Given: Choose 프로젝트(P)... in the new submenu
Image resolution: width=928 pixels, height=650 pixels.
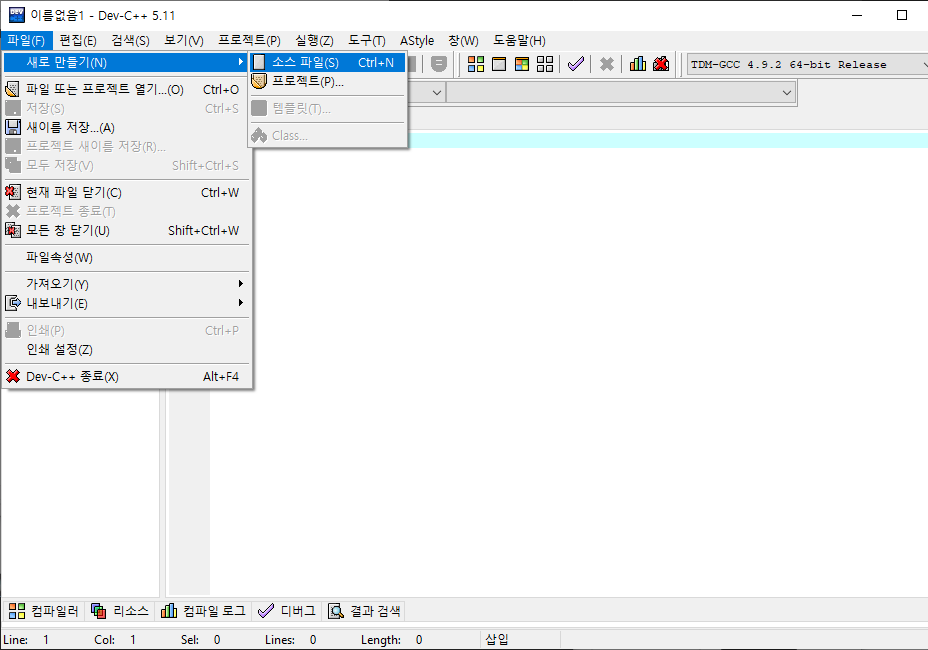Looking at the screenshot, I should point(328,81).
